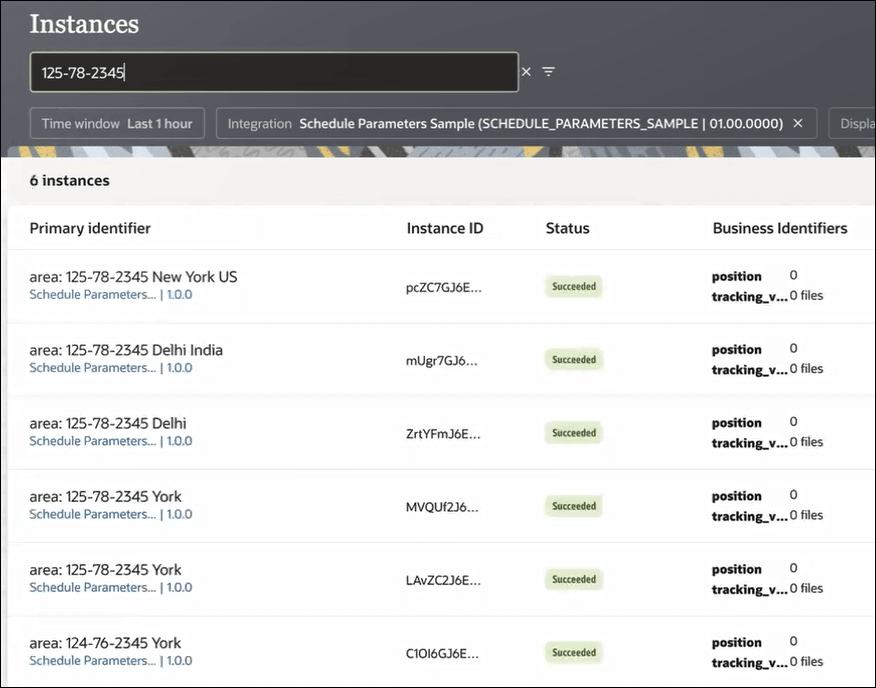Open the filter options icon

coord(548,72)
